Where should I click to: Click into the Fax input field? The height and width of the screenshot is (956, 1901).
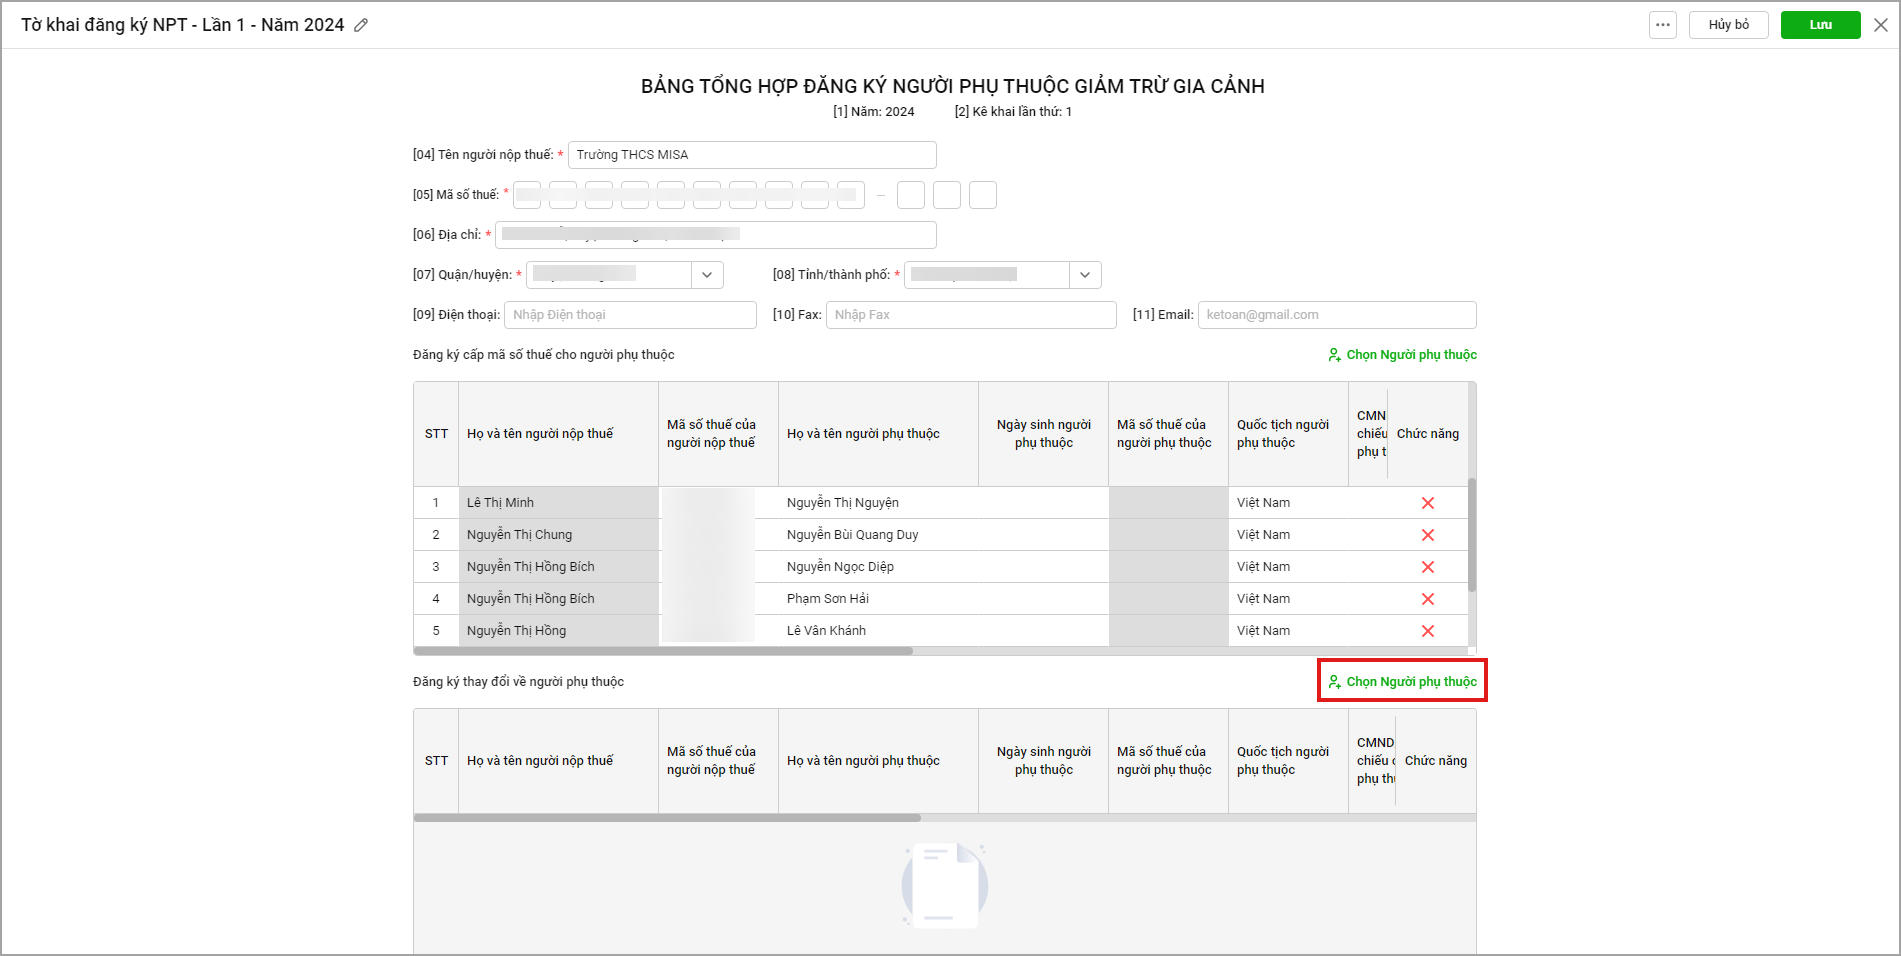click(x=970, y=315)
